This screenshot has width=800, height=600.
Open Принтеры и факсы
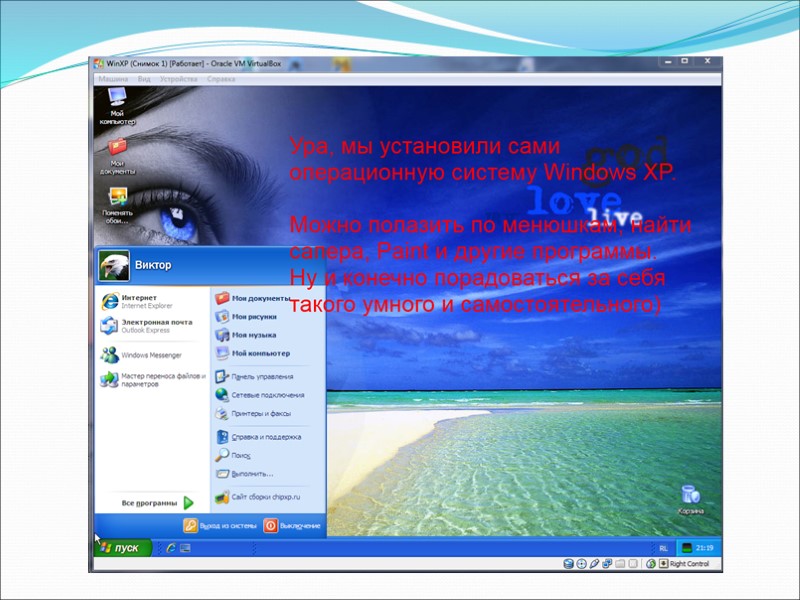click(253, 413)
